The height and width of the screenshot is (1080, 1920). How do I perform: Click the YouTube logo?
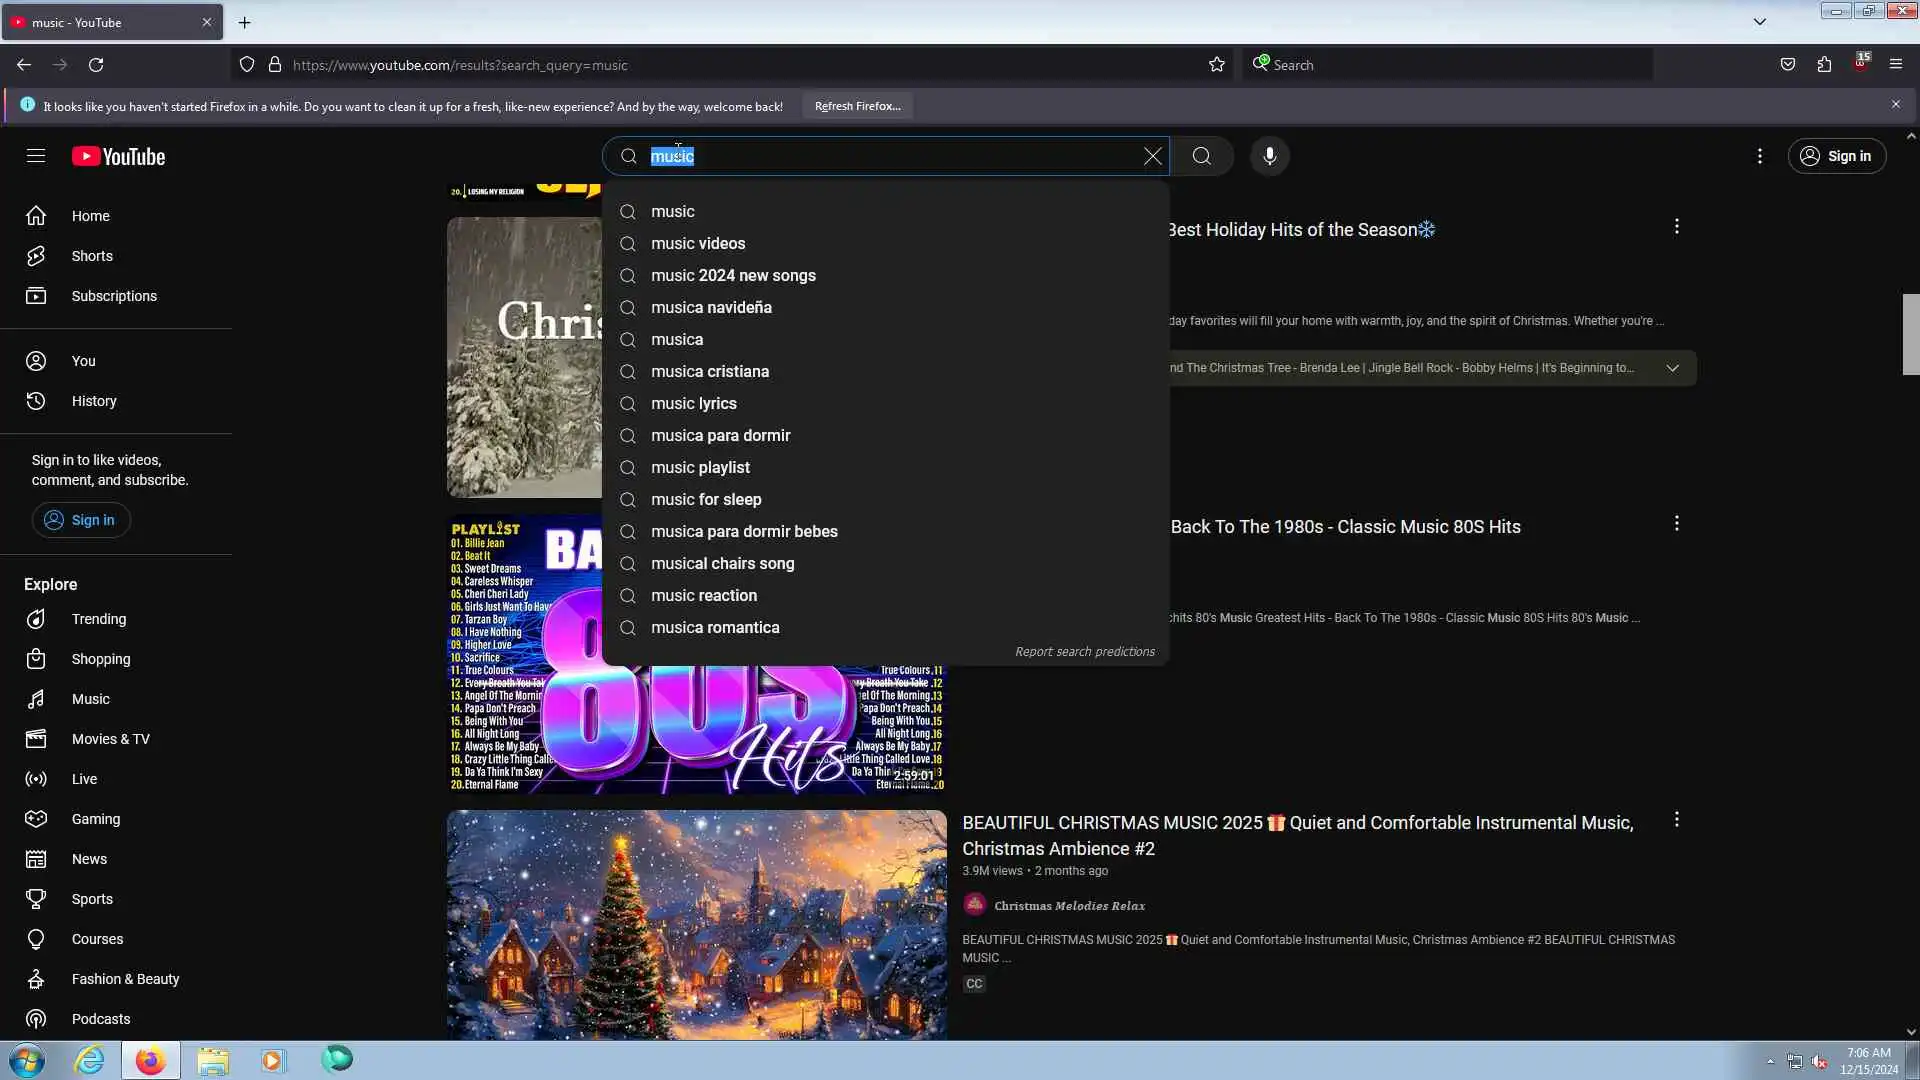point(118,157)
